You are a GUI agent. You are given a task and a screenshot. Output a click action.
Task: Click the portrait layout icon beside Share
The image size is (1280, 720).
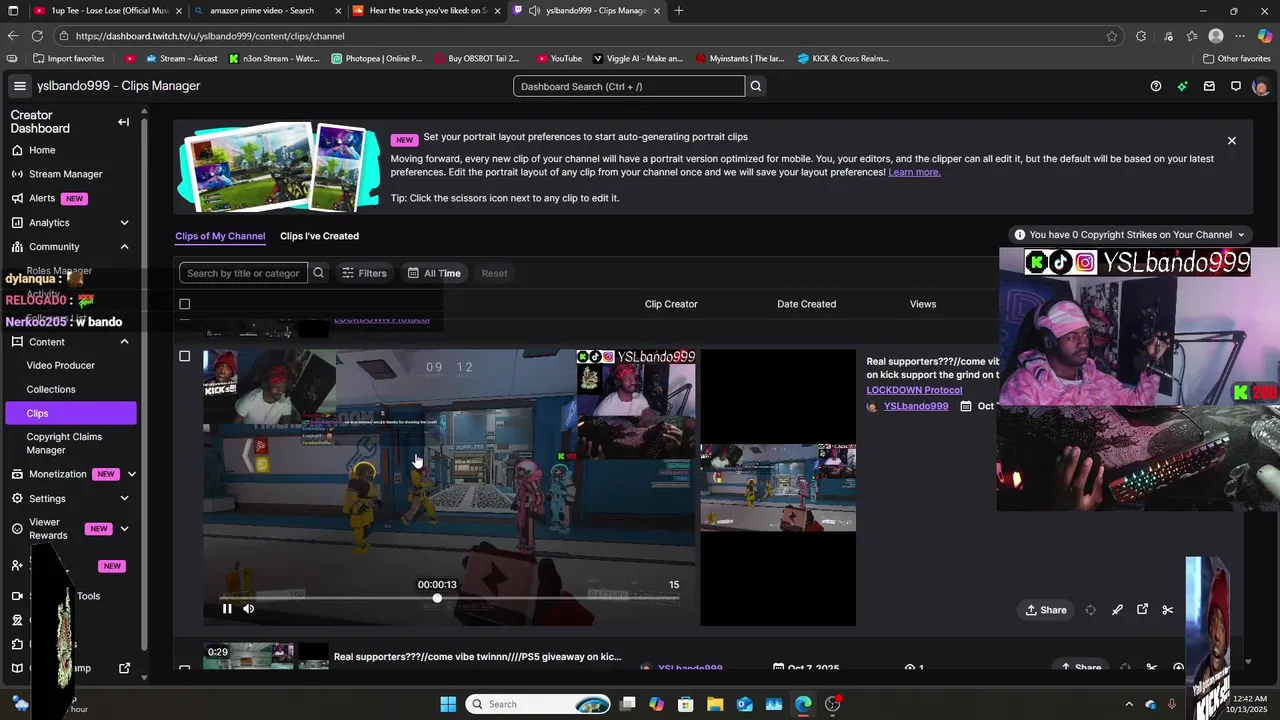point(1091,610)
